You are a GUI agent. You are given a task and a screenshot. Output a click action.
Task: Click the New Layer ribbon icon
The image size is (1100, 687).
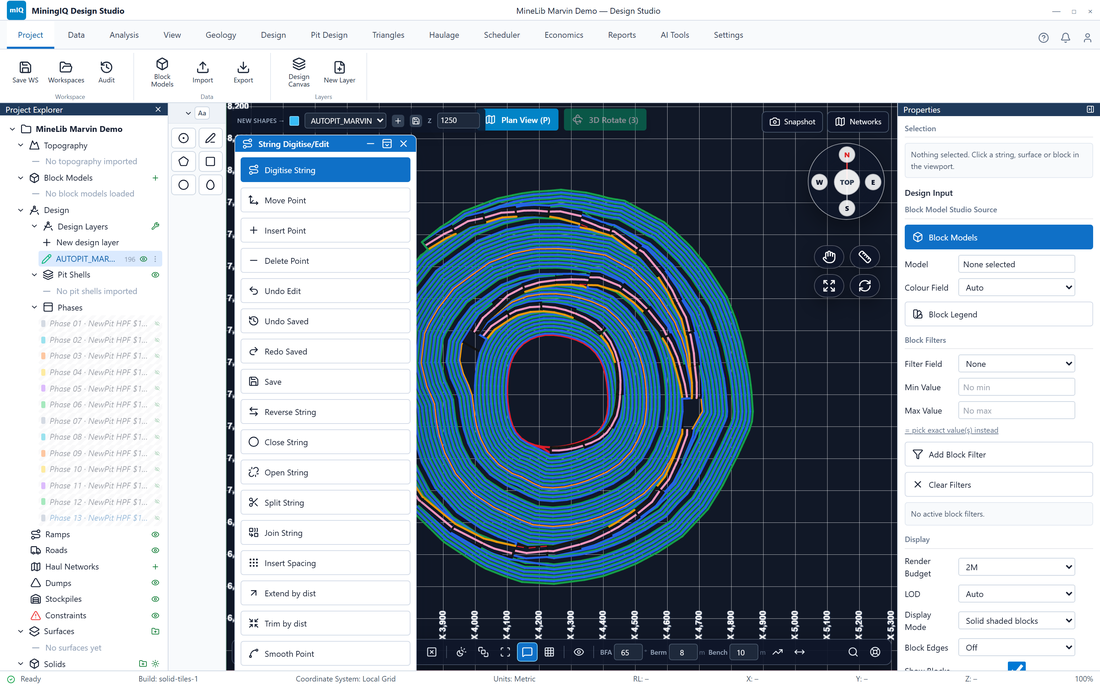tap(340, 67)
